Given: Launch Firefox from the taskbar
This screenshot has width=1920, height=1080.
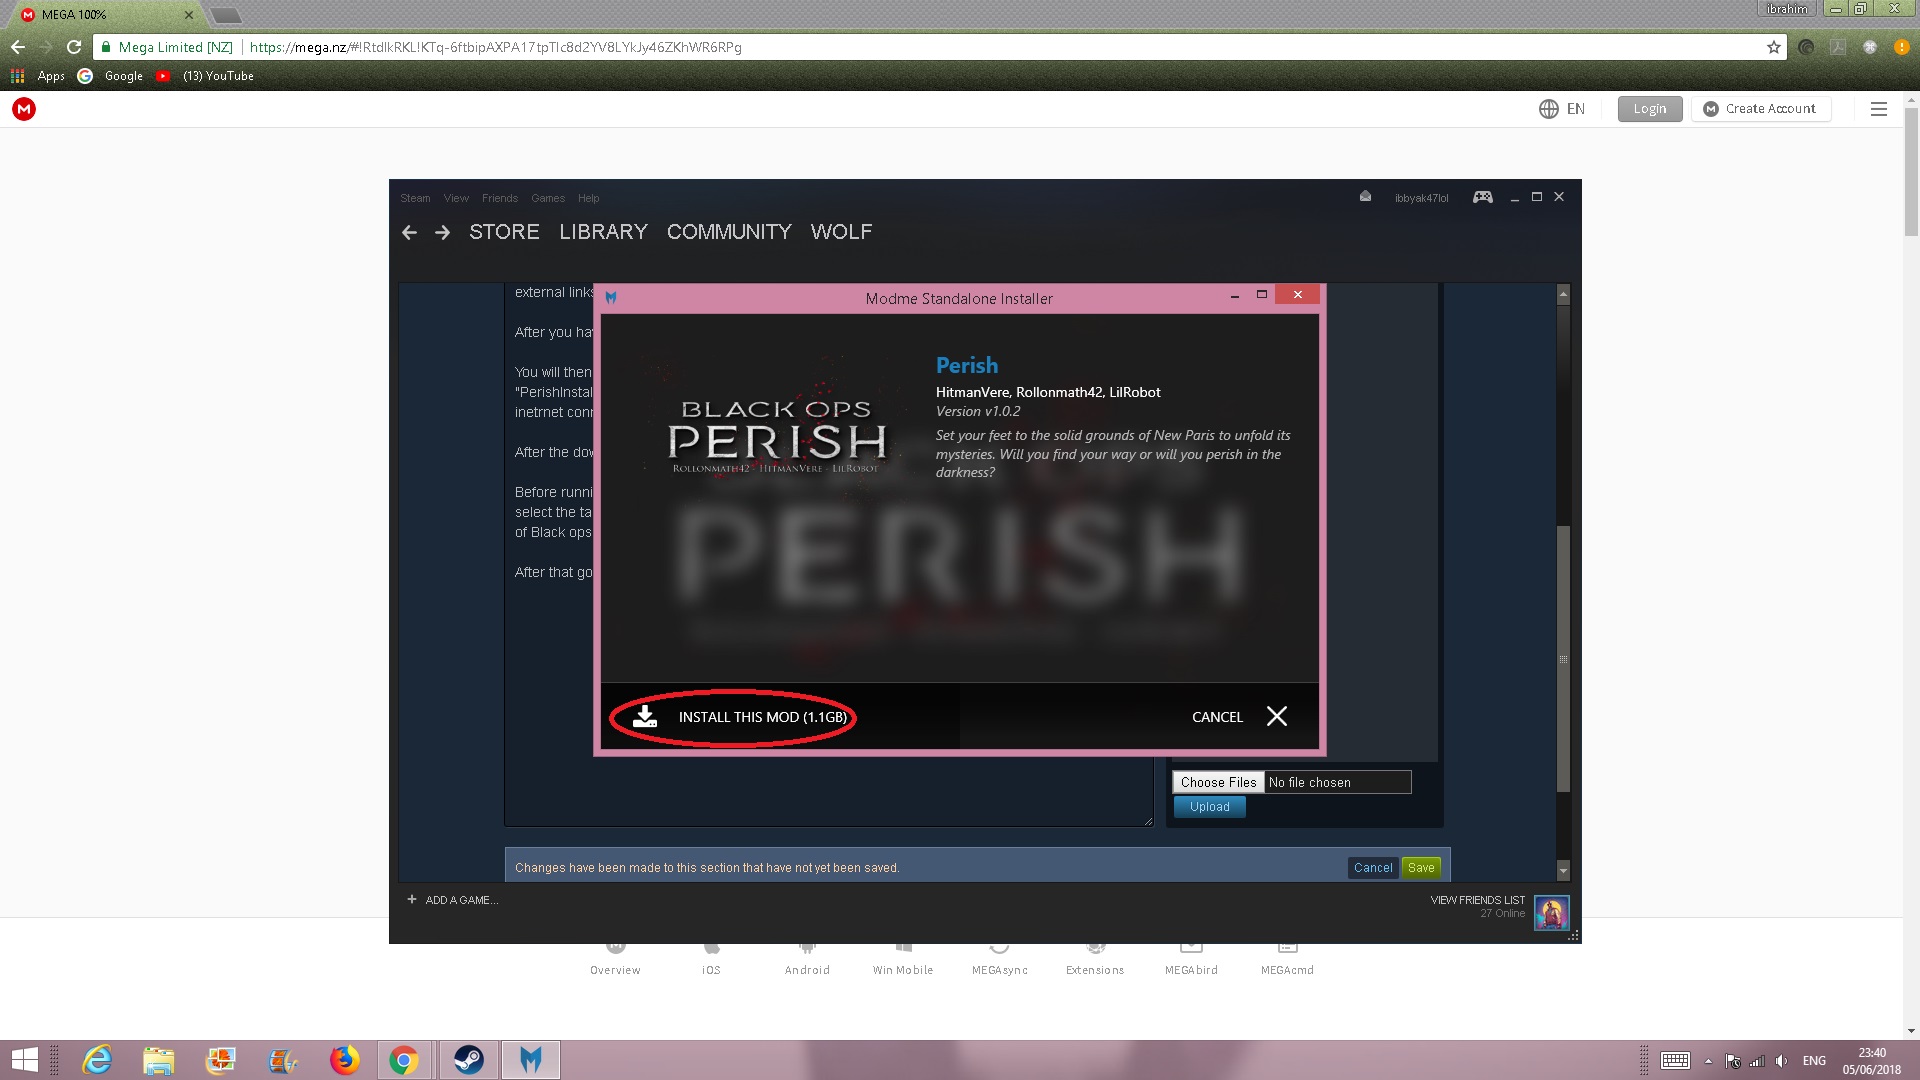Looking at the screenshot, I should (344, 1060).
